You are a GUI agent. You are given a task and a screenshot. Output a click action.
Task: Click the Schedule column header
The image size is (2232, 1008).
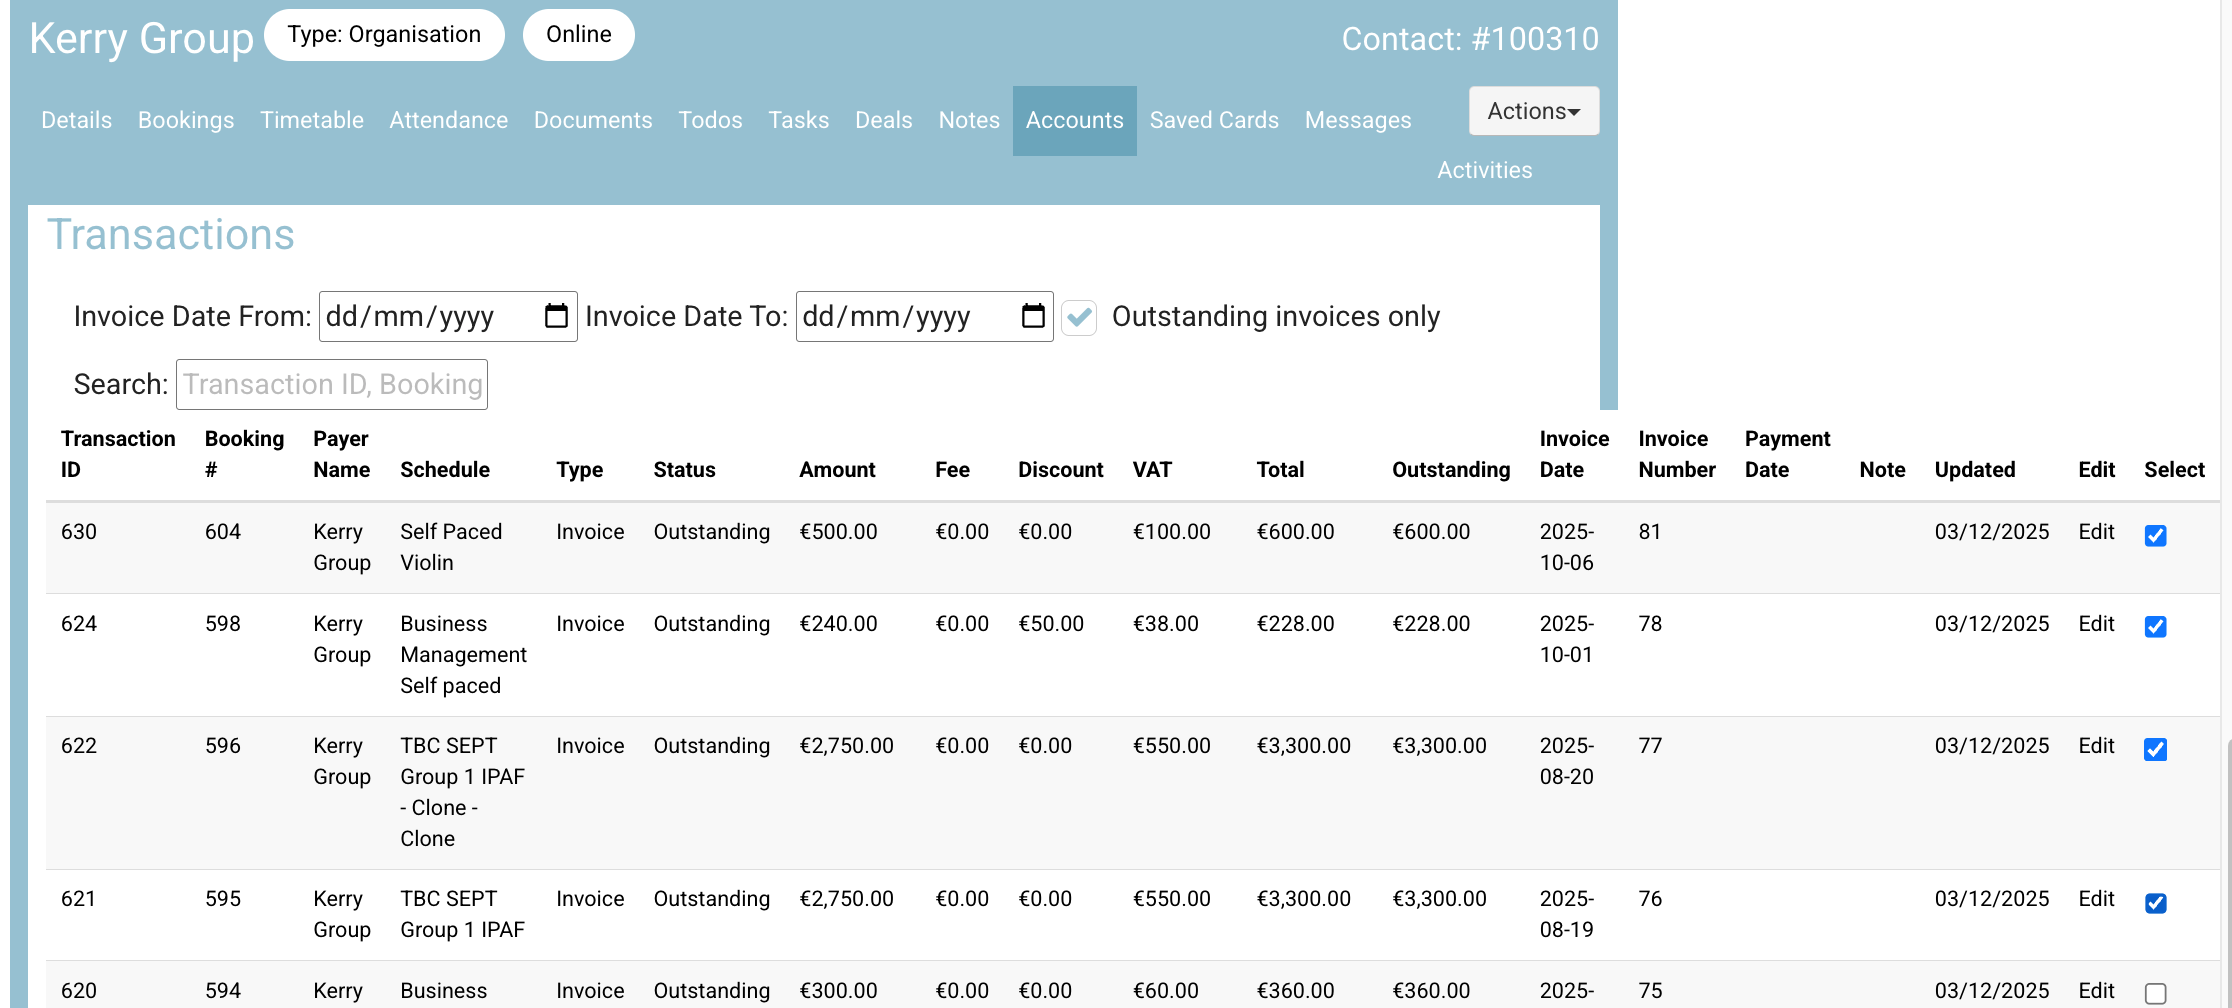click(x=445, y=470)
